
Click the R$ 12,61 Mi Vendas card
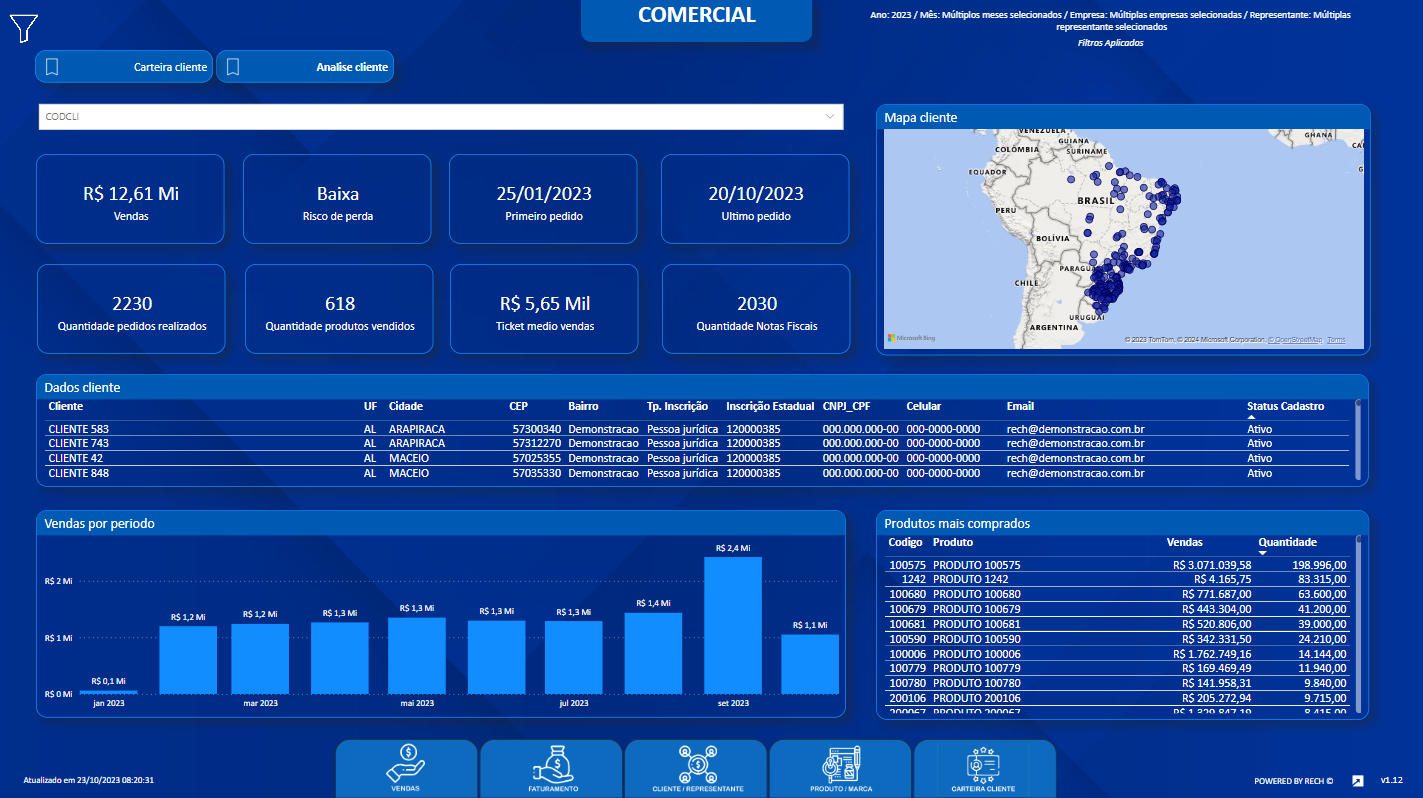pyautogui.click(x=131, y=199)
